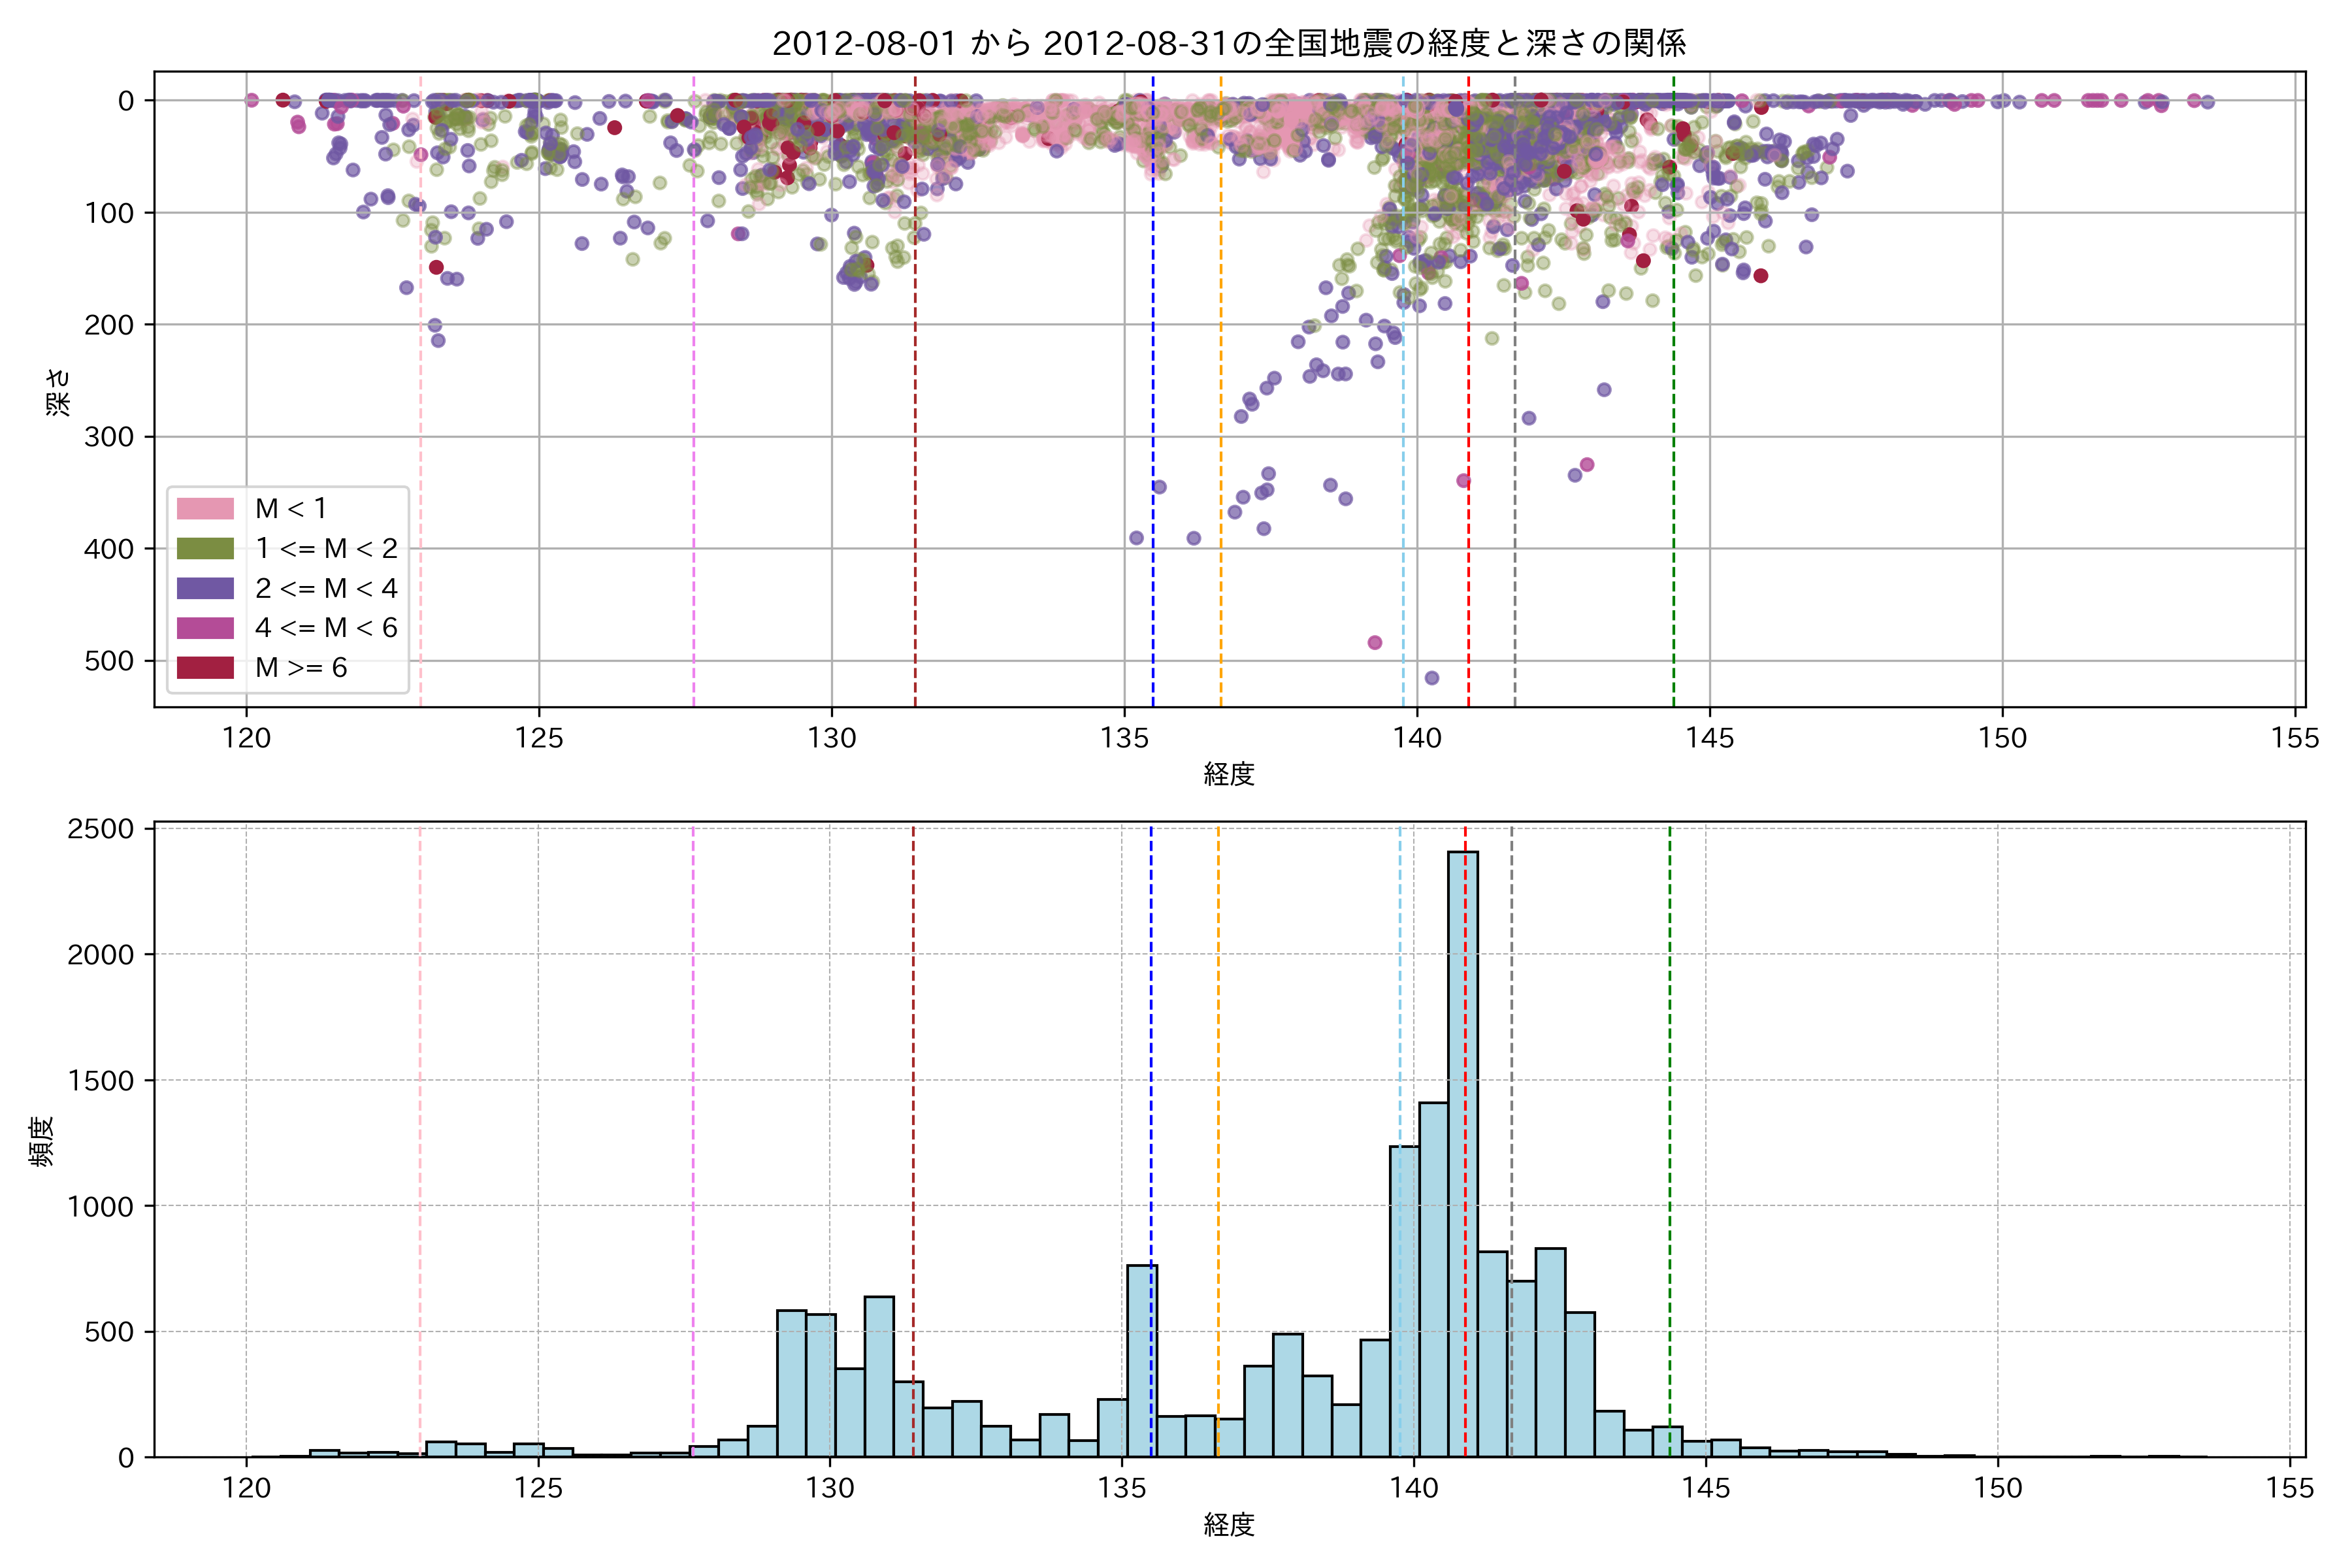Click the tallest histogram bar near 2400

pos(1463,1150)
